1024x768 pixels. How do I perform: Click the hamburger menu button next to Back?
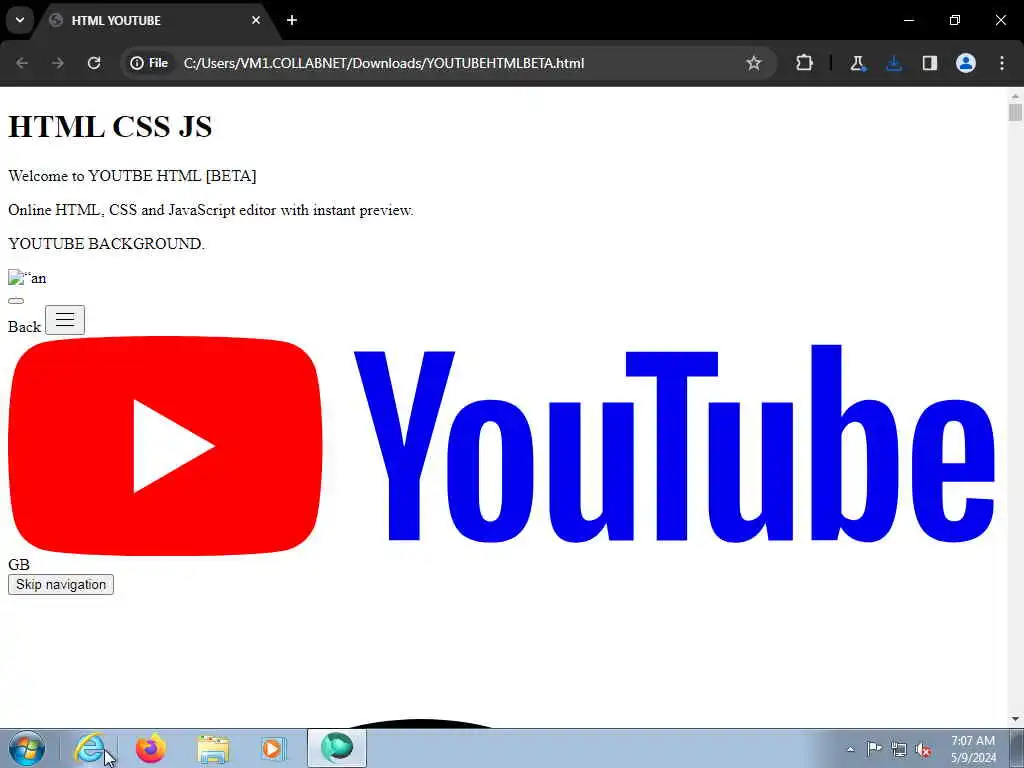pos(65,320)
